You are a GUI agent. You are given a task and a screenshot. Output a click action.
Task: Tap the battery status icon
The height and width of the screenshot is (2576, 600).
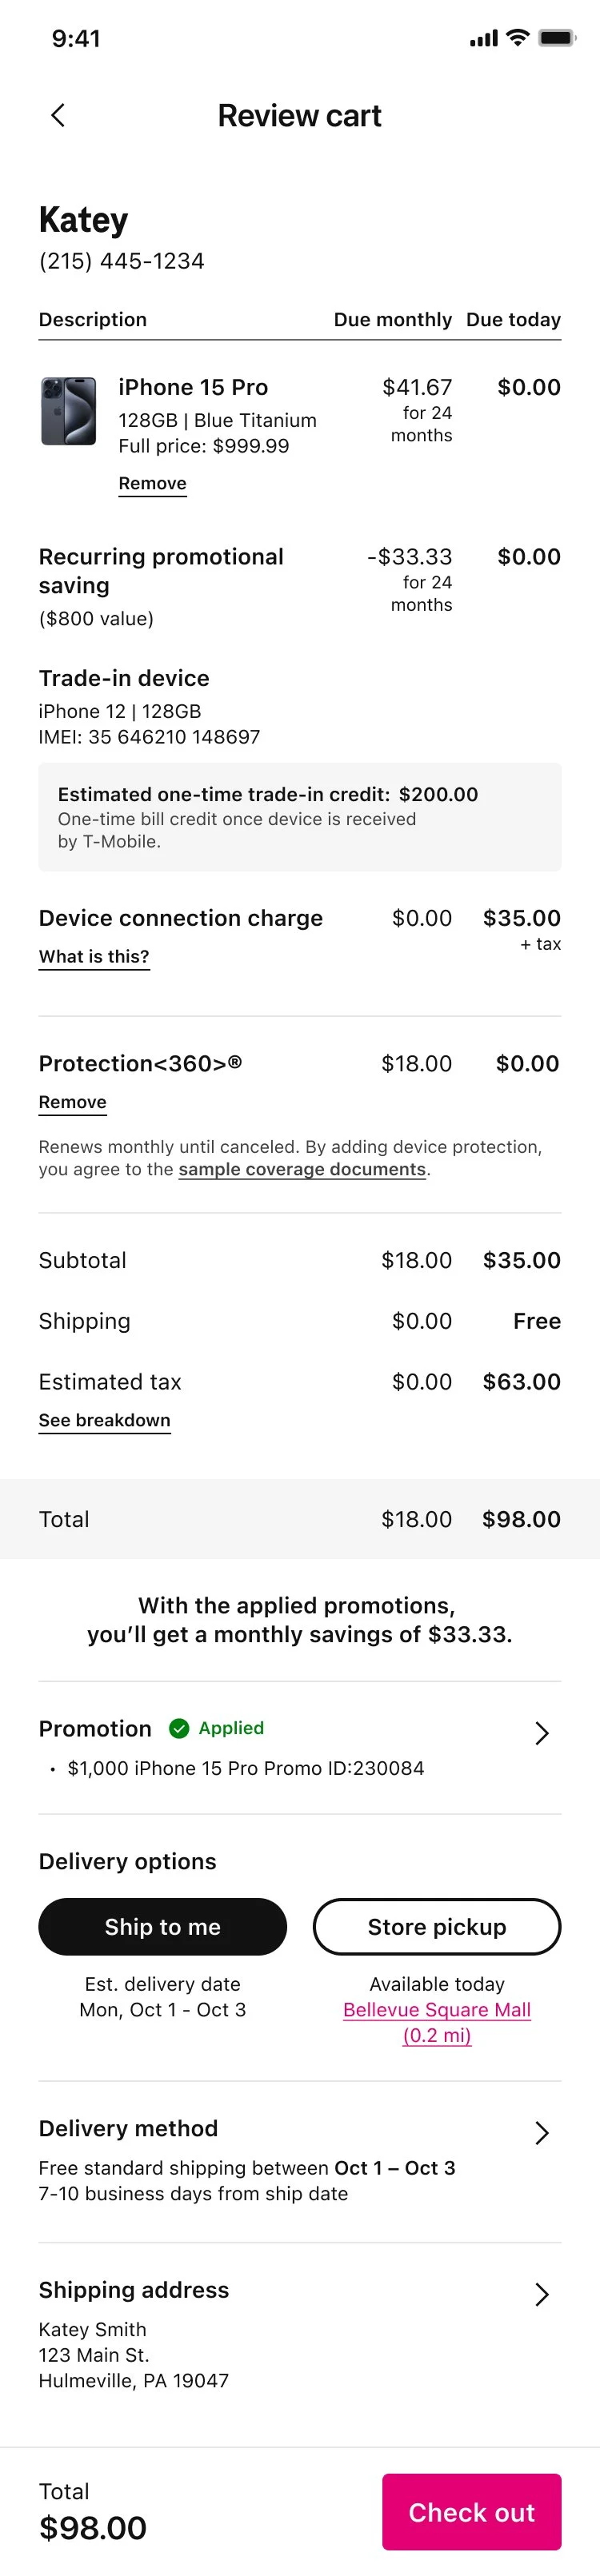[557, 38]
